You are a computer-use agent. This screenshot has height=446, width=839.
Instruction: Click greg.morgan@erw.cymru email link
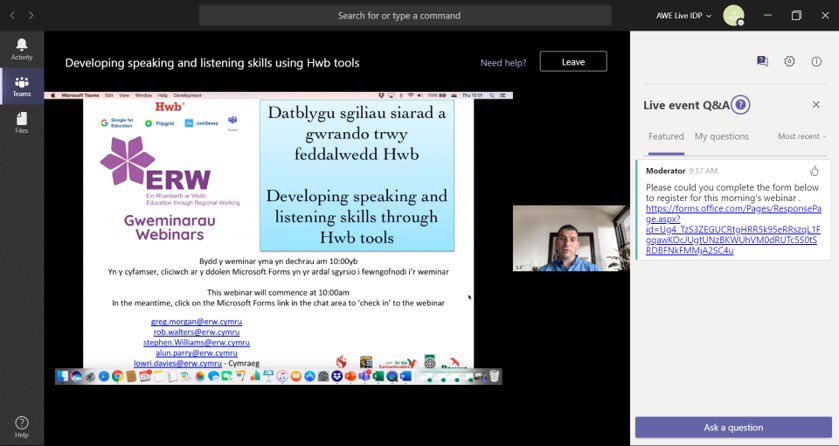pos(196,322)
